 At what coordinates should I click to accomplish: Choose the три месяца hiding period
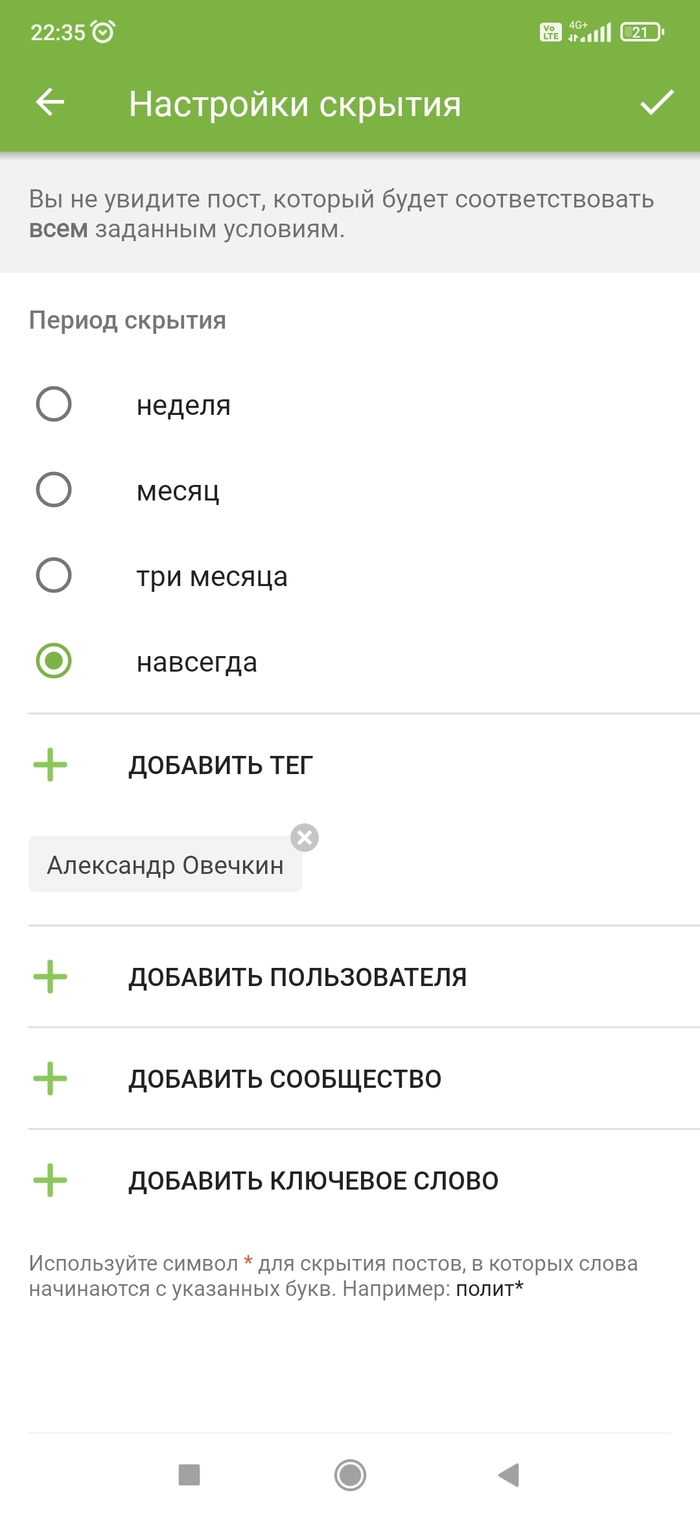click(x=54, y=576)
